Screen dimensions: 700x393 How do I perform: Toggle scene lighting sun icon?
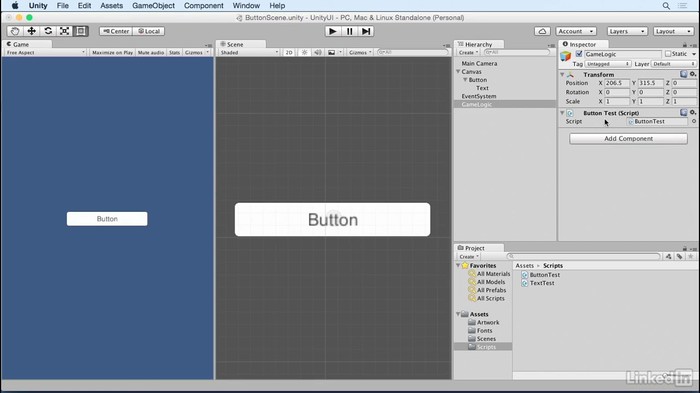pyautogui.click(x=304, y=52)
